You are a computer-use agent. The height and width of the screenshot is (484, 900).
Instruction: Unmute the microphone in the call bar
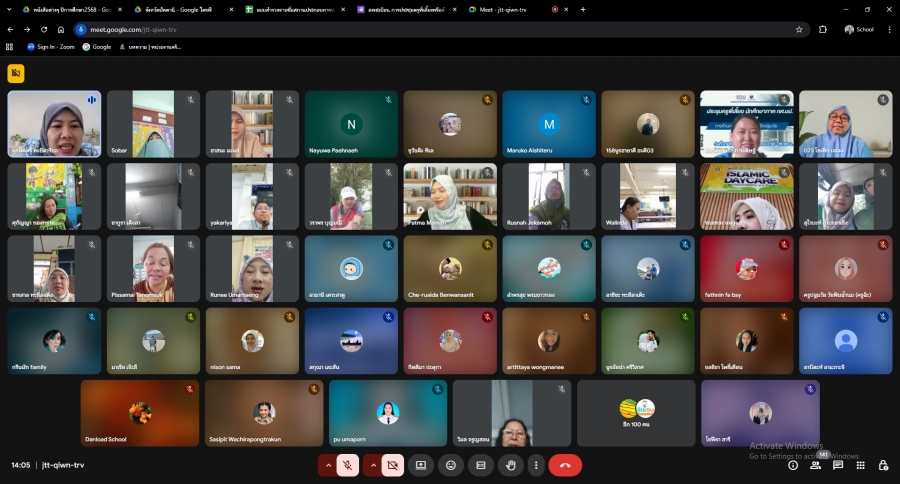[347, 465]
